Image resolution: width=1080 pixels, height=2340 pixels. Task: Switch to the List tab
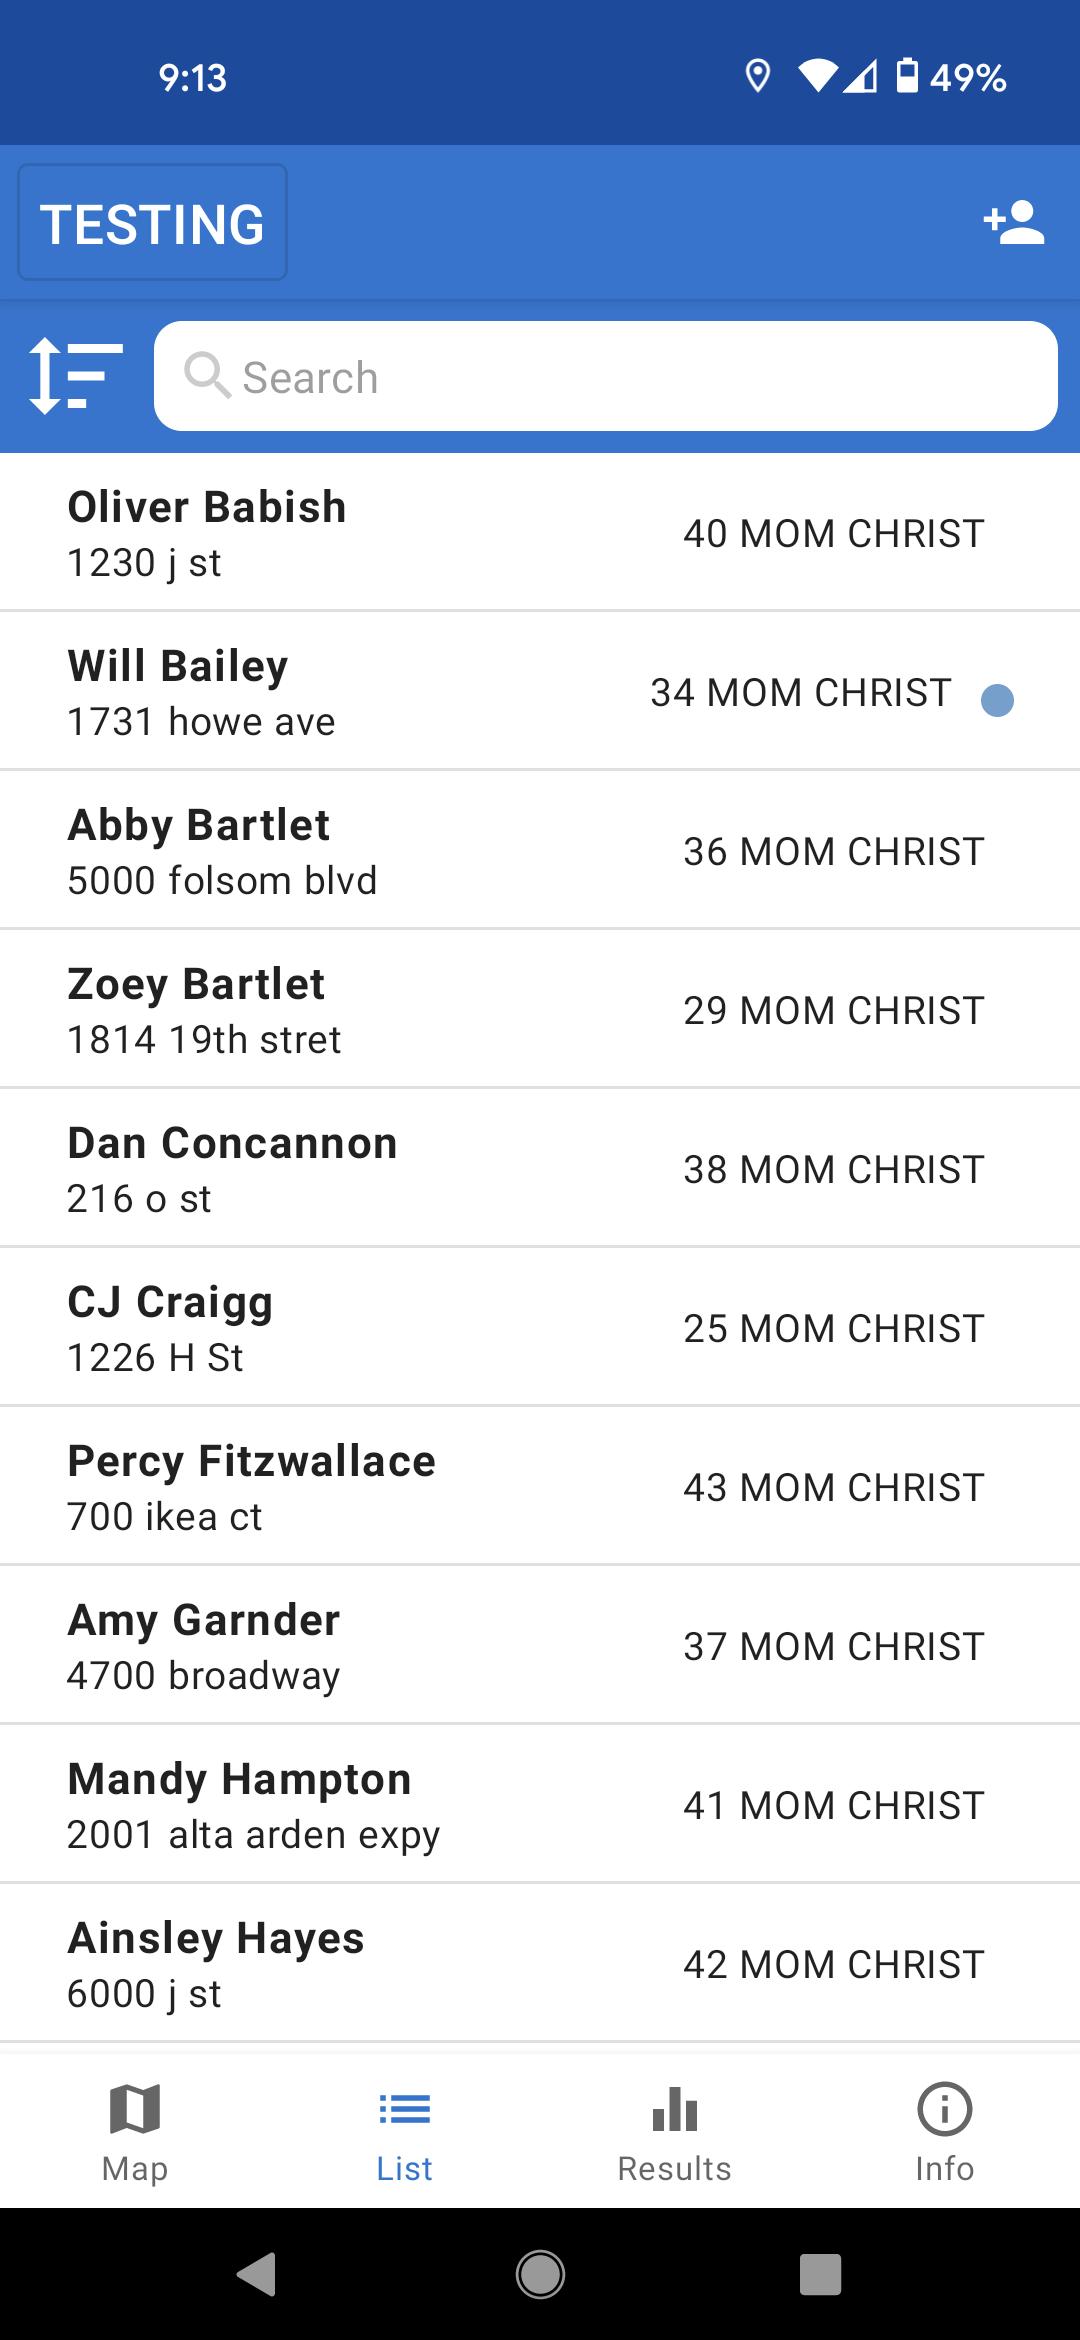tap(405, 2132)
